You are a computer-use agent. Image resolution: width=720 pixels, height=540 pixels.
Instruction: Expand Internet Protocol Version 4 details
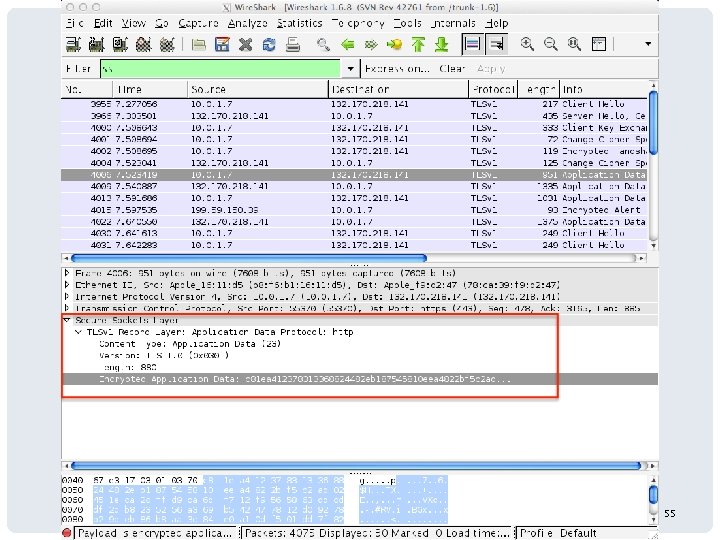tap(68, 297)
